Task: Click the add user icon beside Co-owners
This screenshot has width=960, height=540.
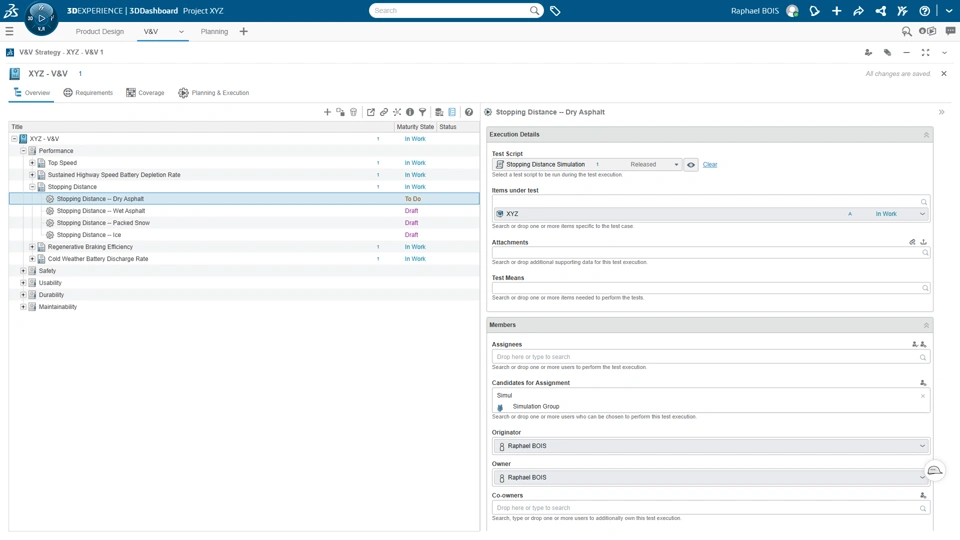Action: [923, 495]
